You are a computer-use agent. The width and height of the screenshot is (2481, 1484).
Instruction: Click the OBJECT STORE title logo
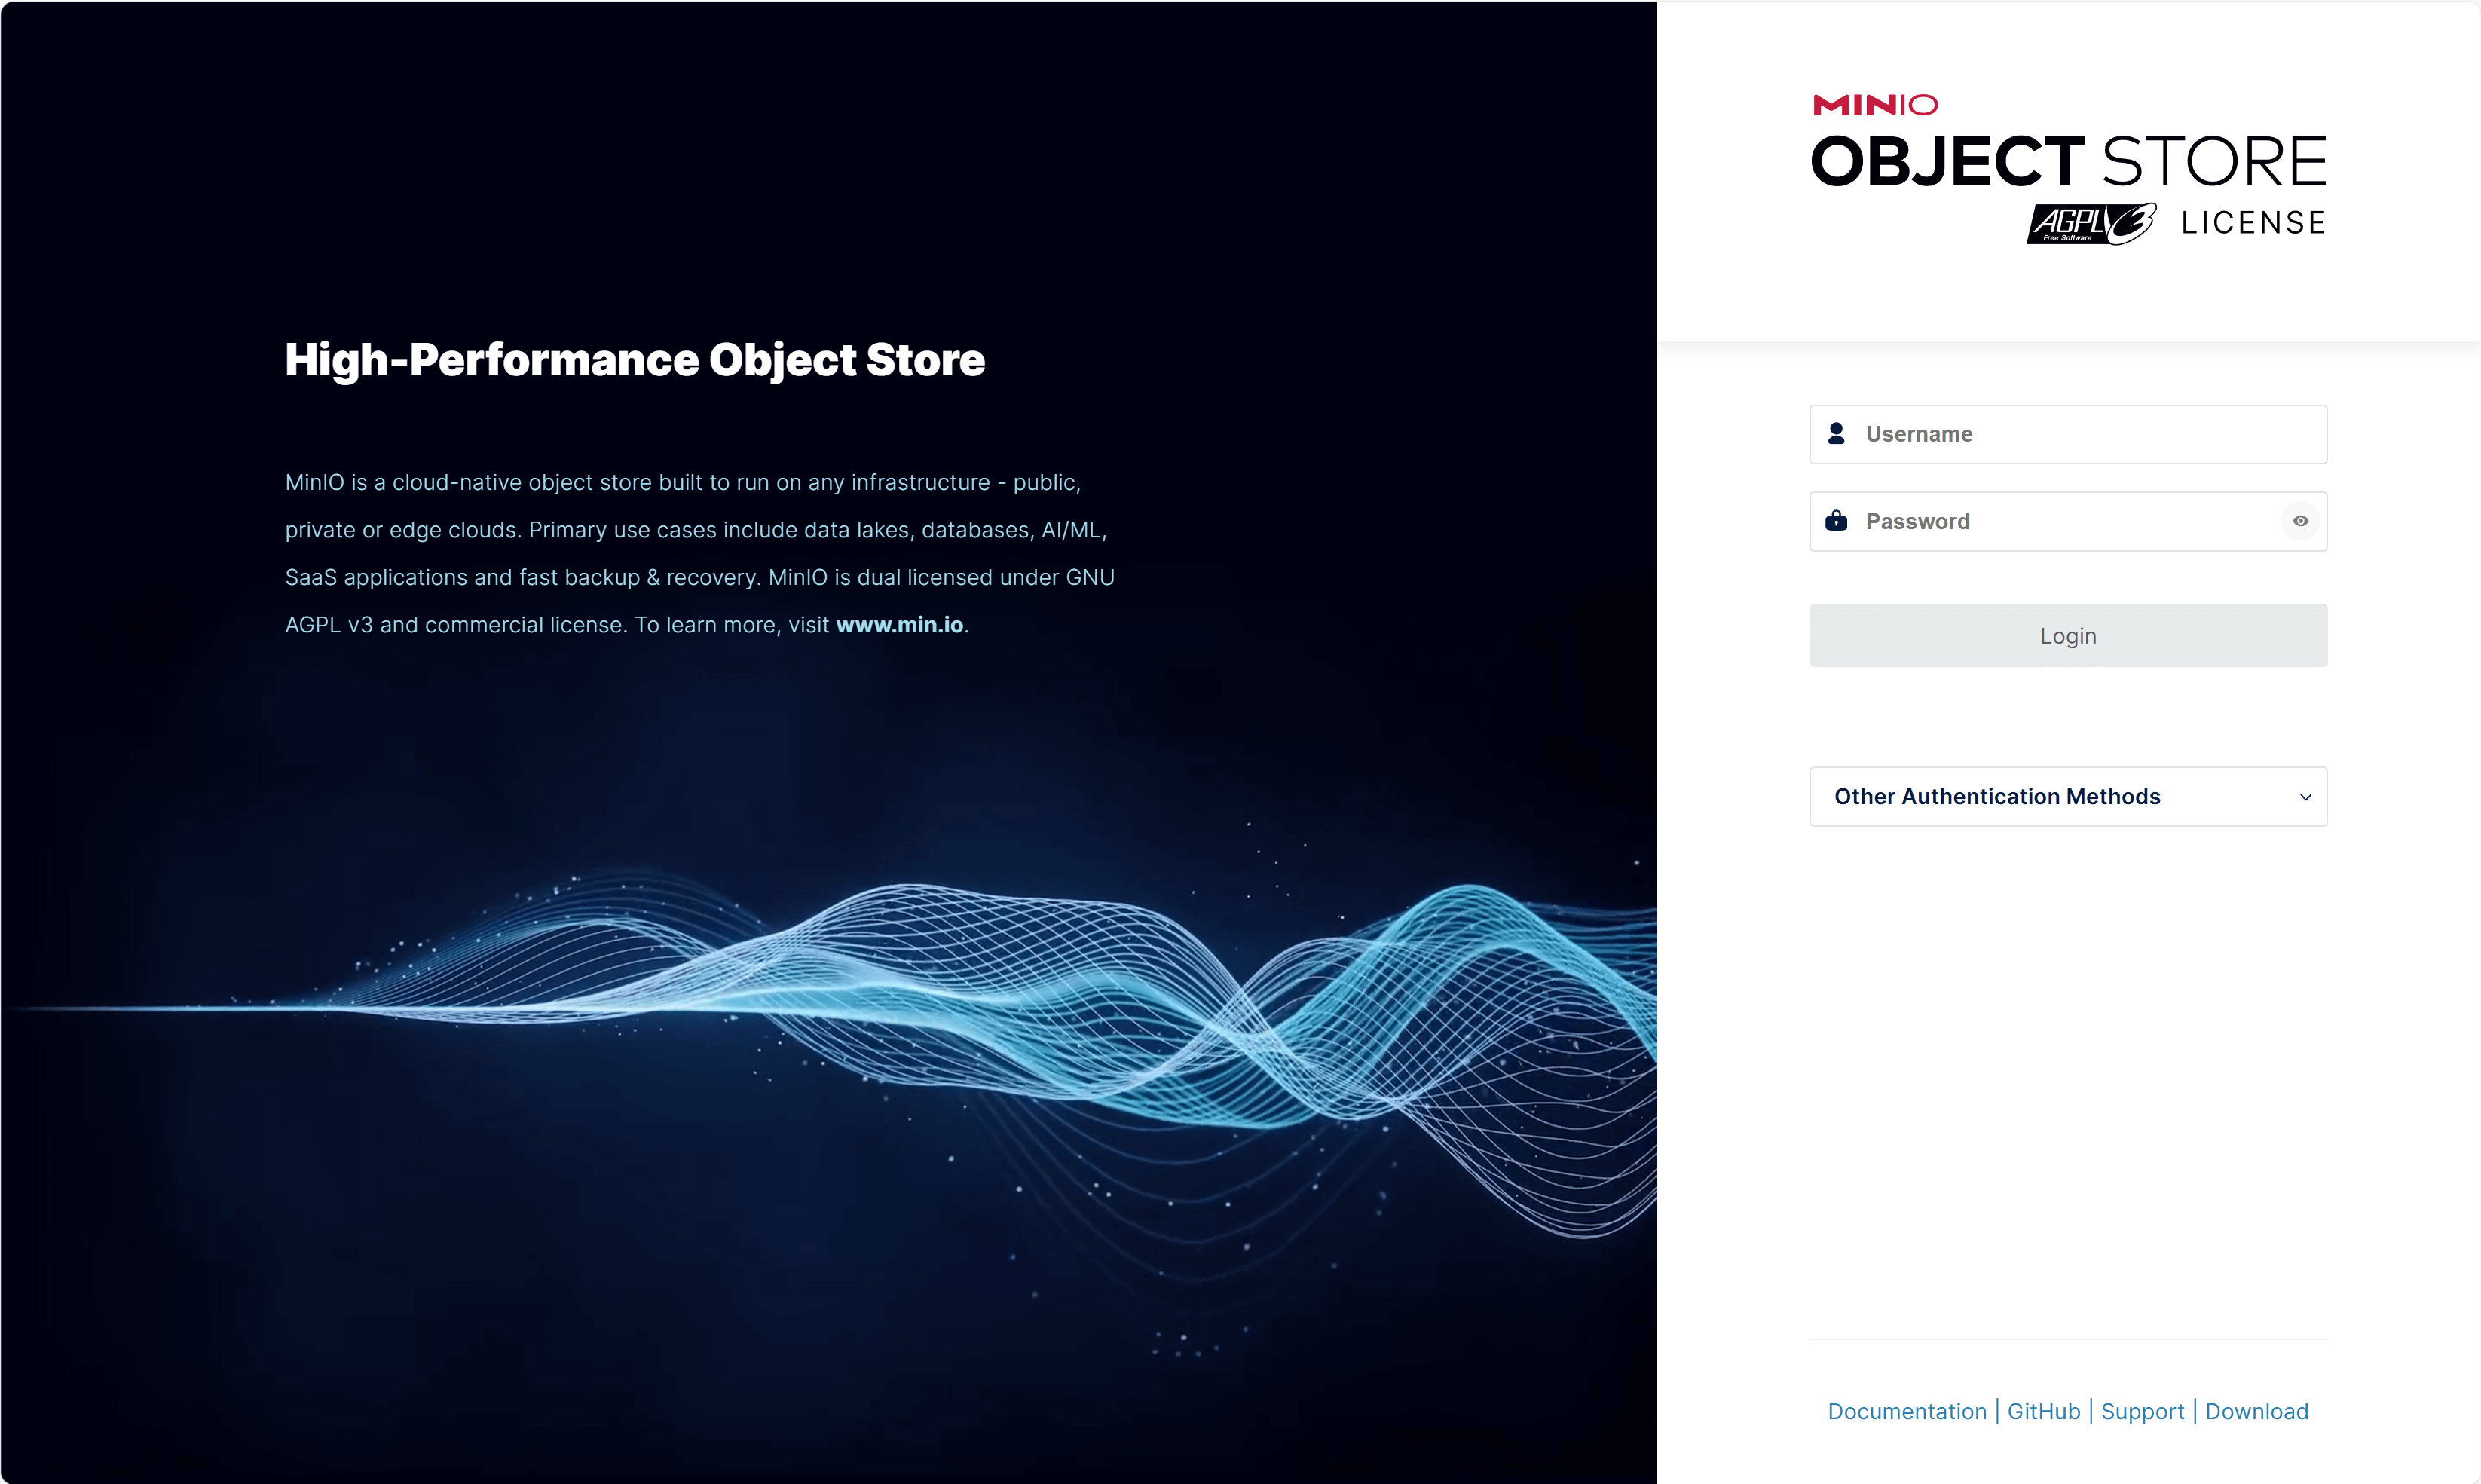2067,162
